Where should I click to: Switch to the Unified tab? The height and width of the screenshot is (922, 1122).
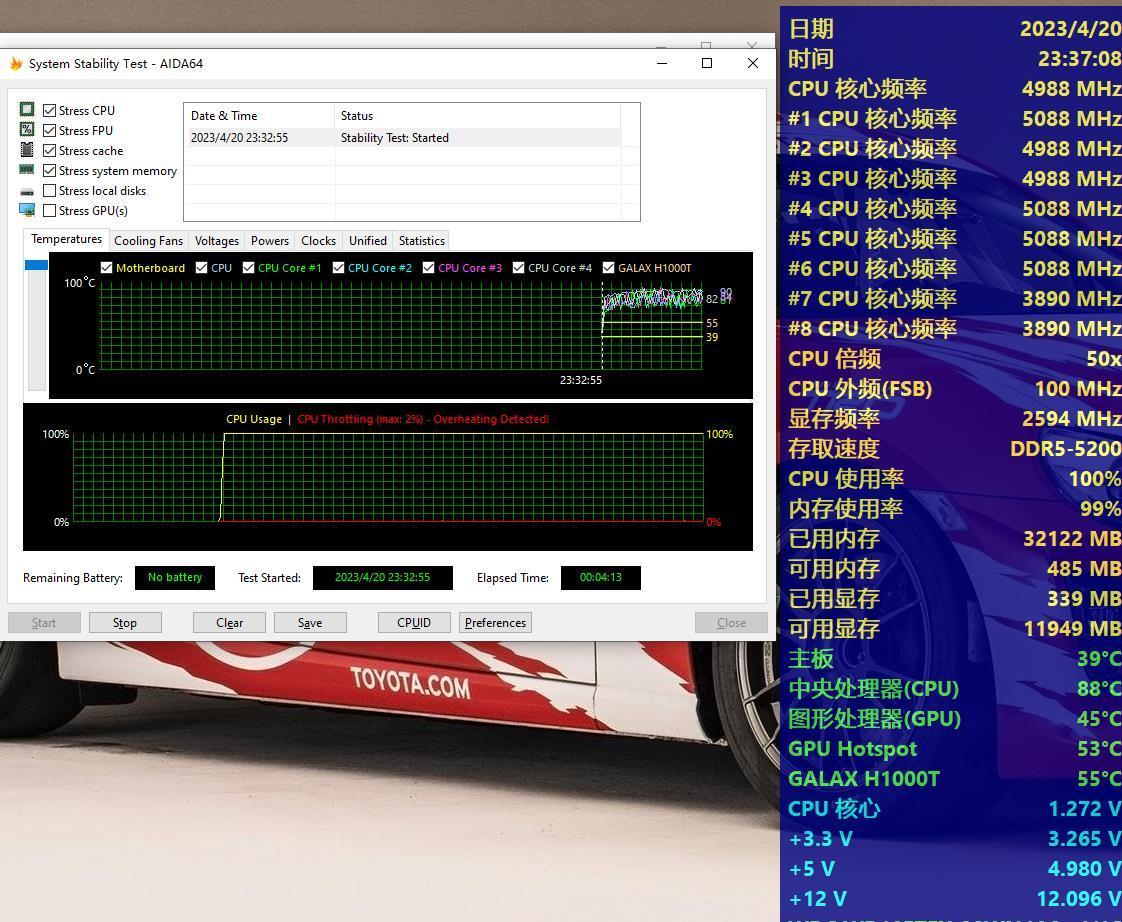click(x=368, y=241)
